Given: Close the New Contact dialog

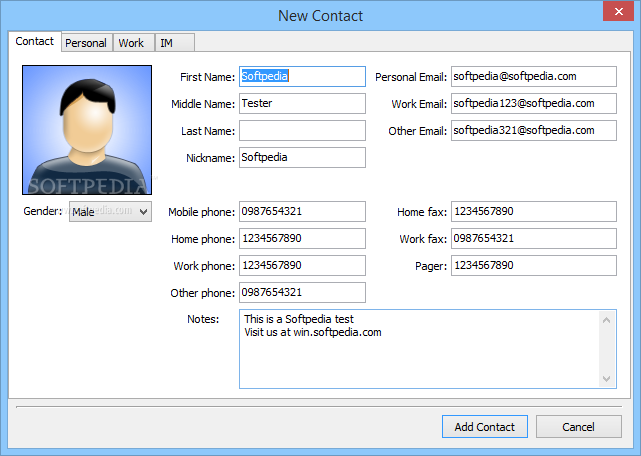Looking at the screenshot, I should tap(619, 11).
